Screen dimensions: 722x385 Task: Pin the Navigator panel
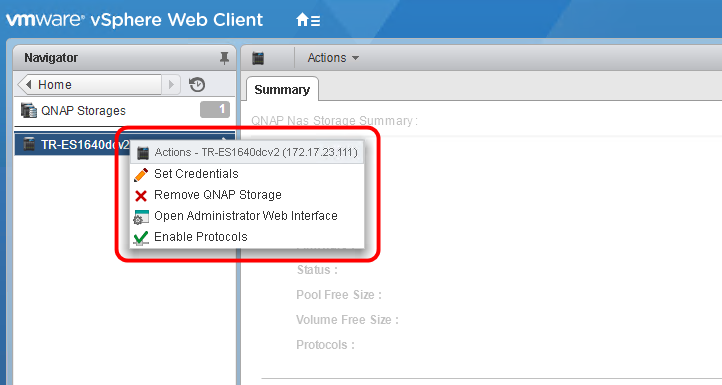click(x=224, y=58)
